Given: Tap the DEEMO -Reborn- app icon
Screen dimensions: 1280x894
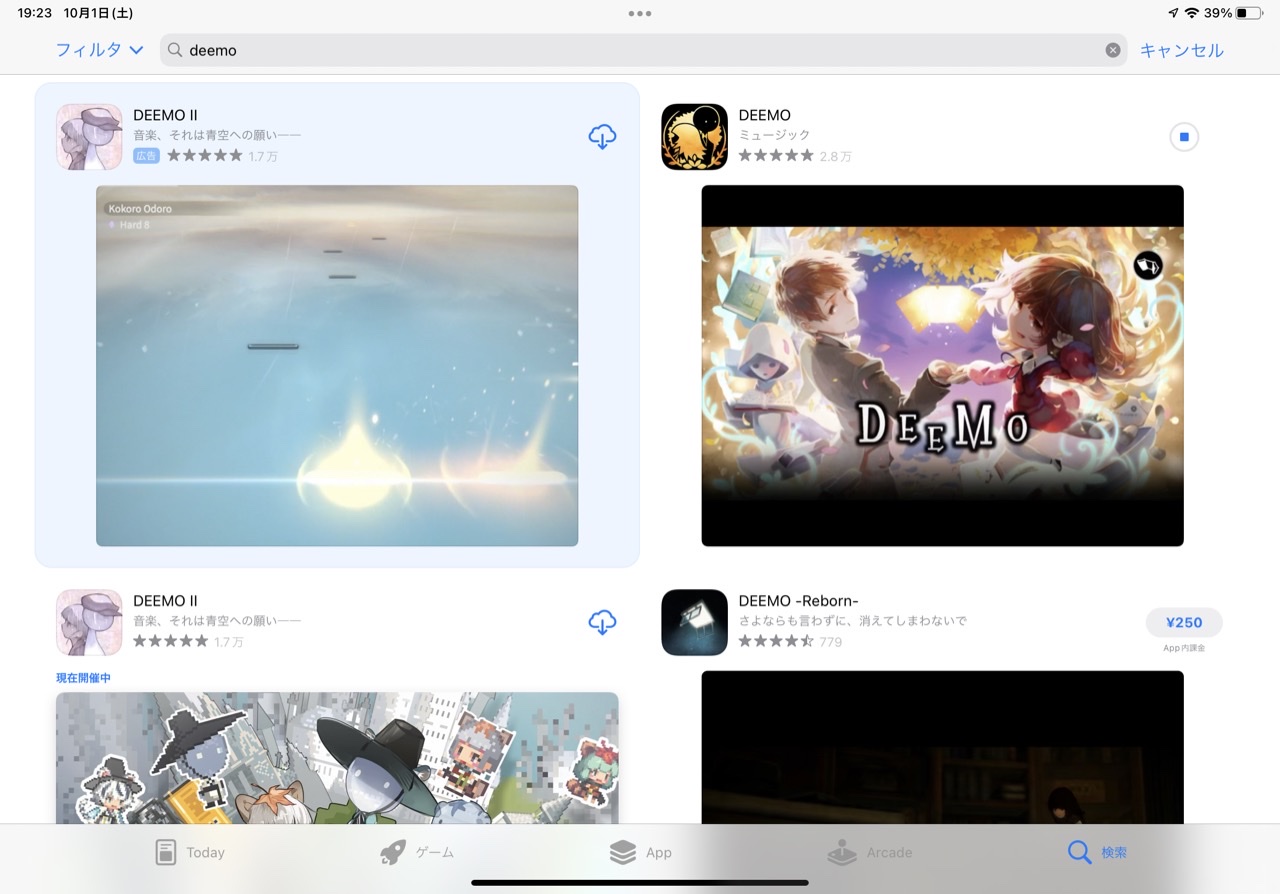Looking at the screenshot, I should [x=694, y=622].
